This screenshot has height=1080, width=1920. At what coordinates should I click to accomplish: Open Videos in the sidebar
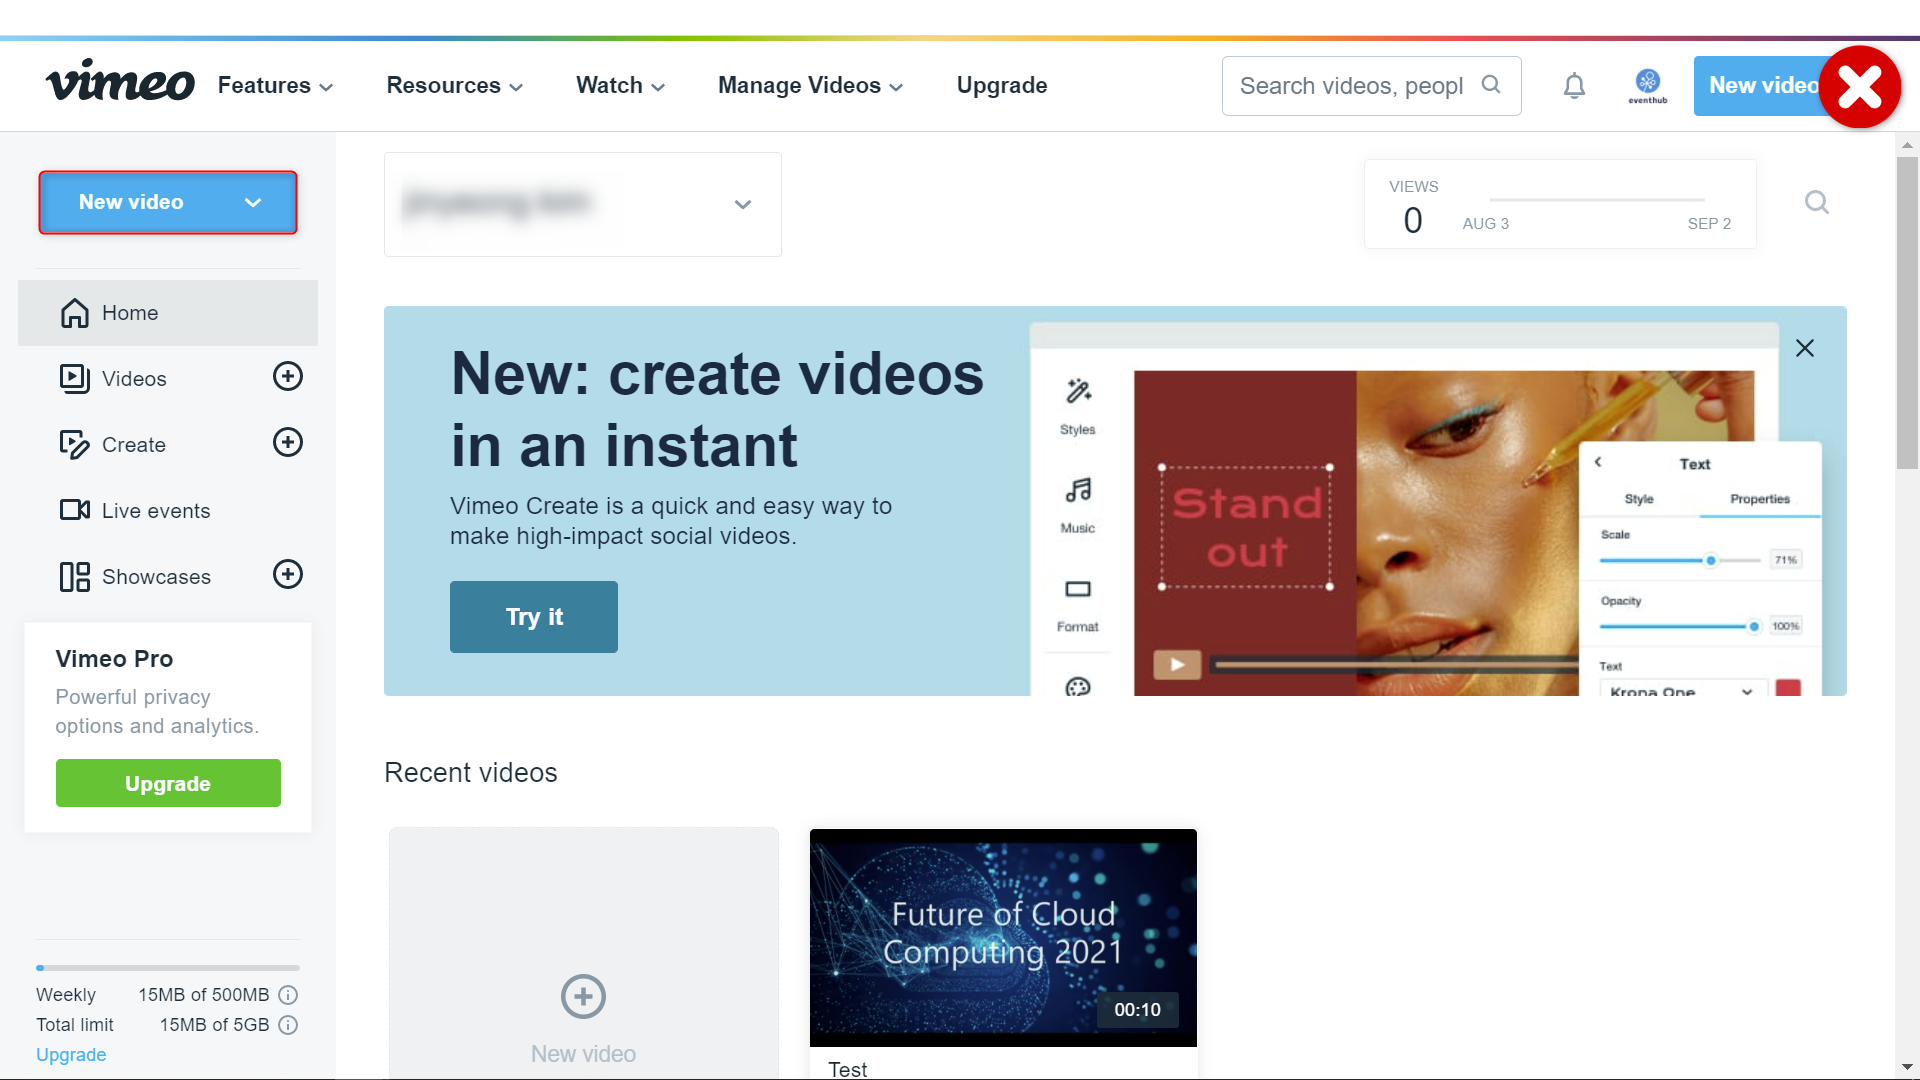[x=134, y=379]
